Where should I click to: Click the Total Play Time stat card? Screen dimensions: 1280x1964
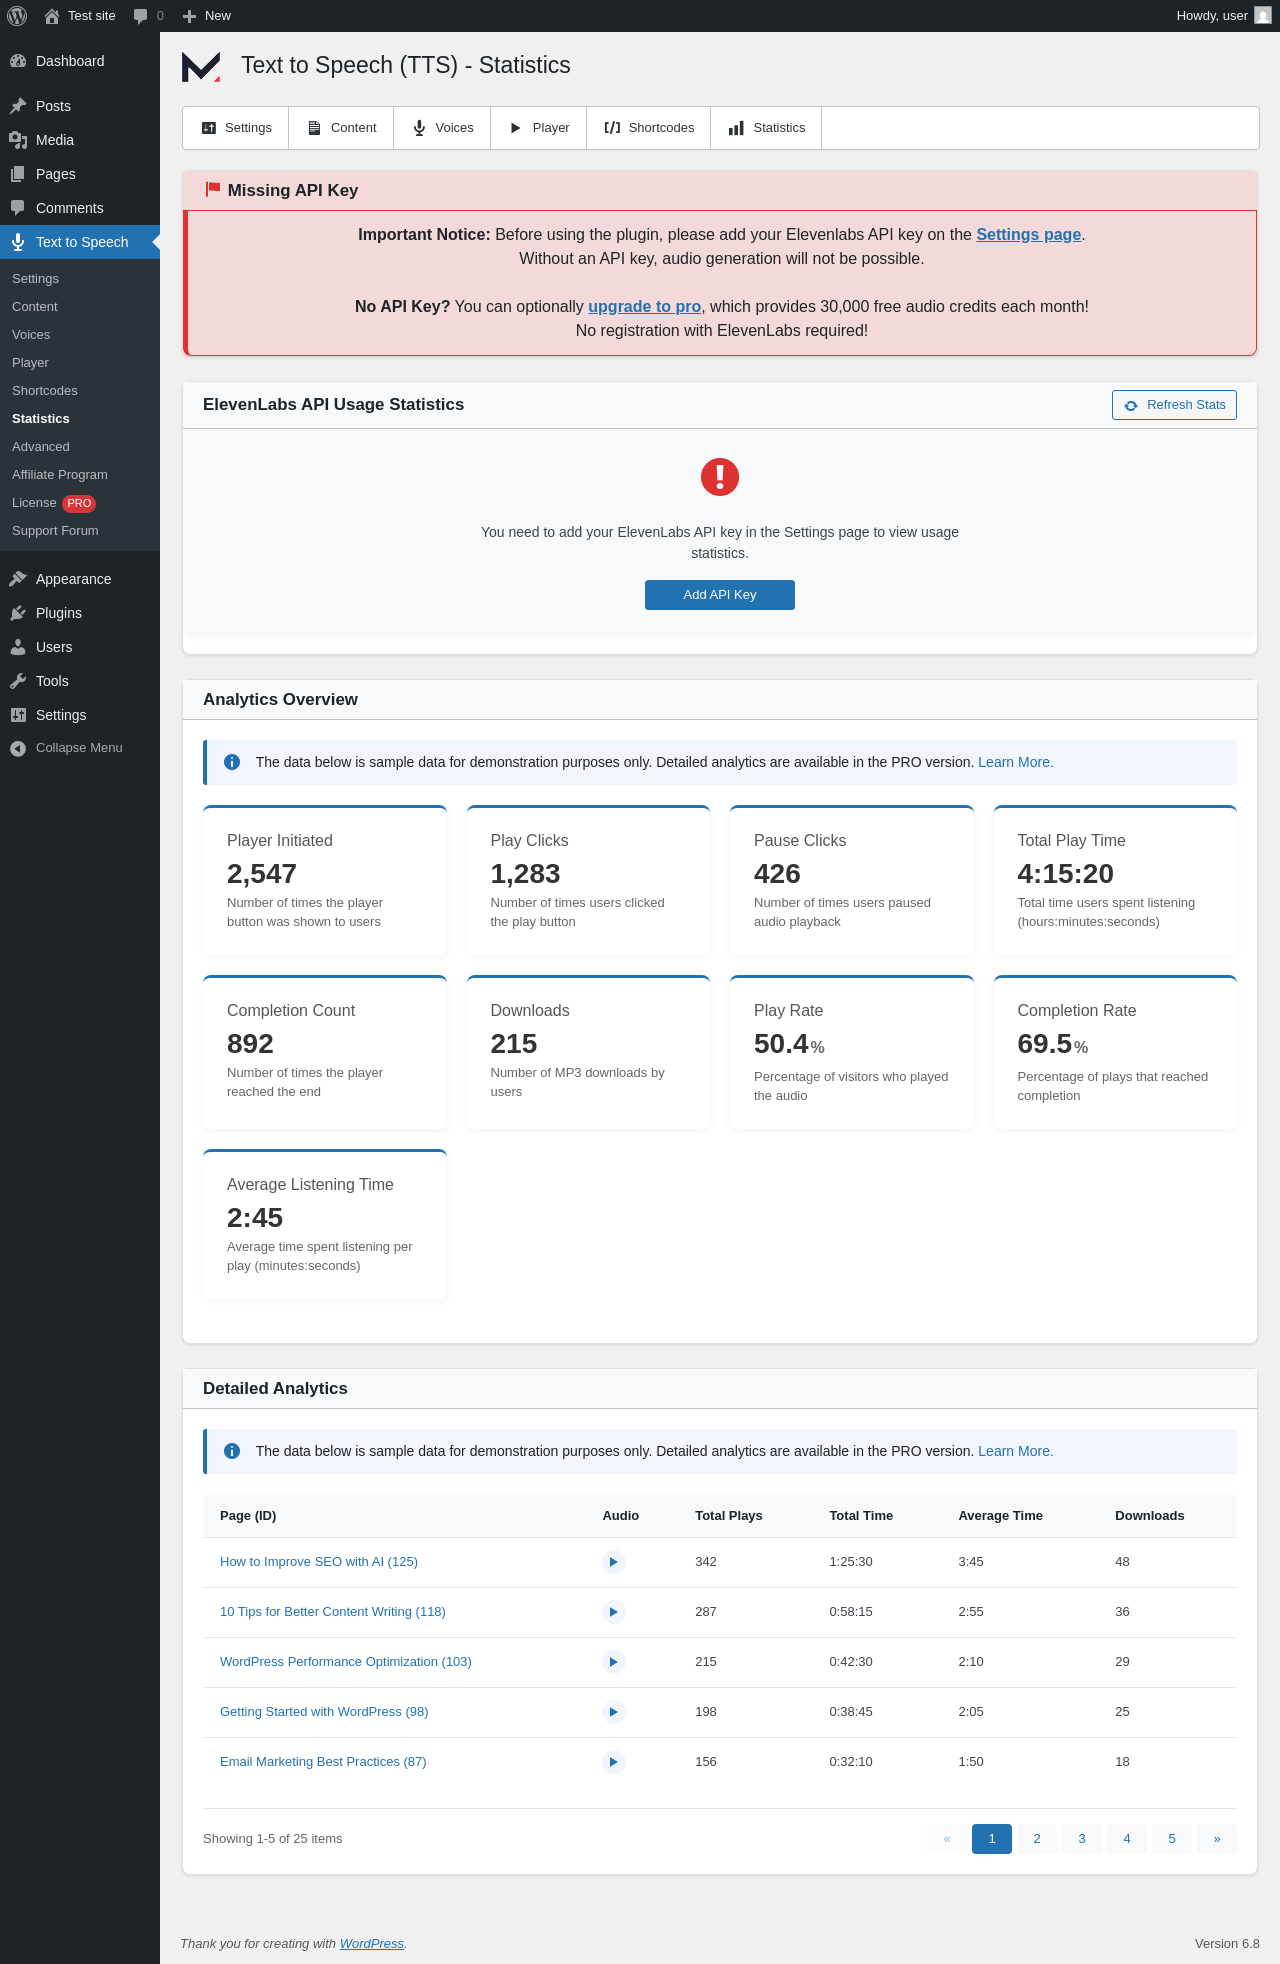(1115, 880)
